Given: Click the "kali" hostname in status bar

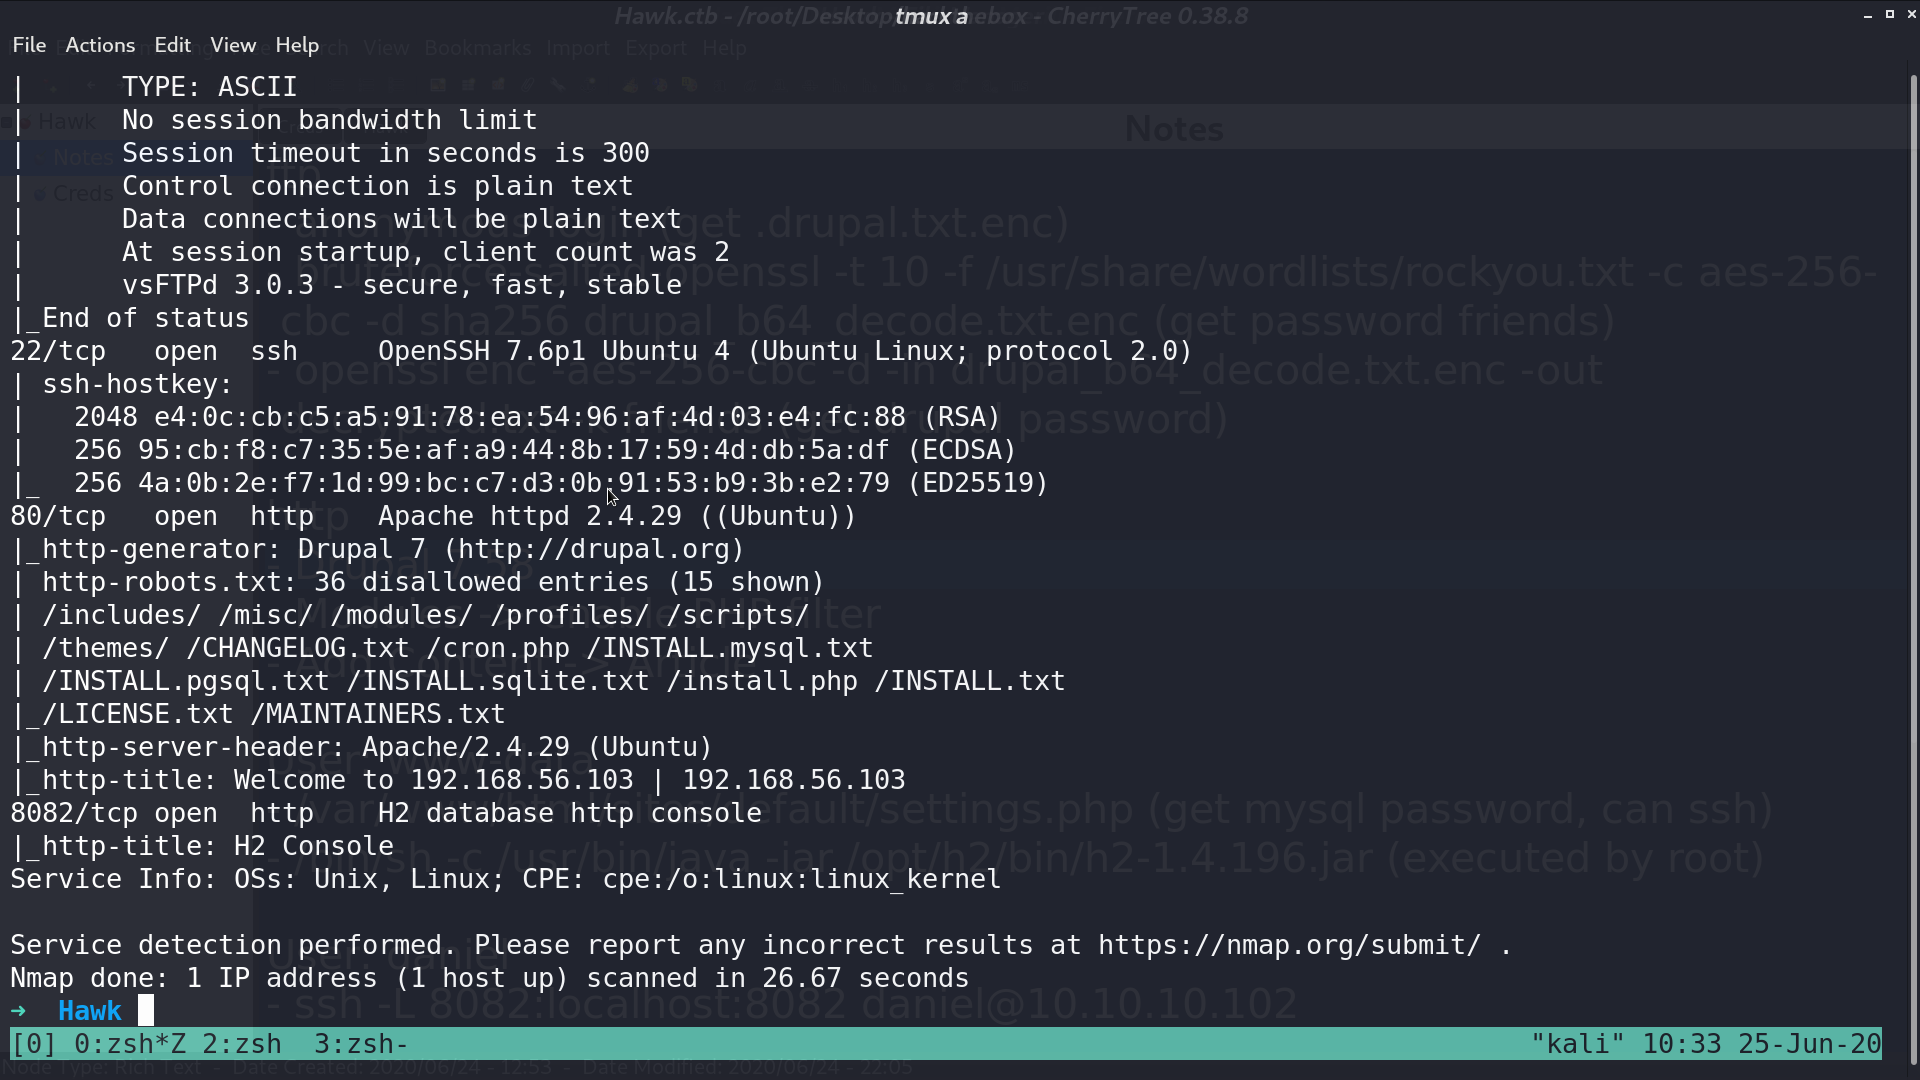Looking at the screenshot, I should tap(1578, 1044).
